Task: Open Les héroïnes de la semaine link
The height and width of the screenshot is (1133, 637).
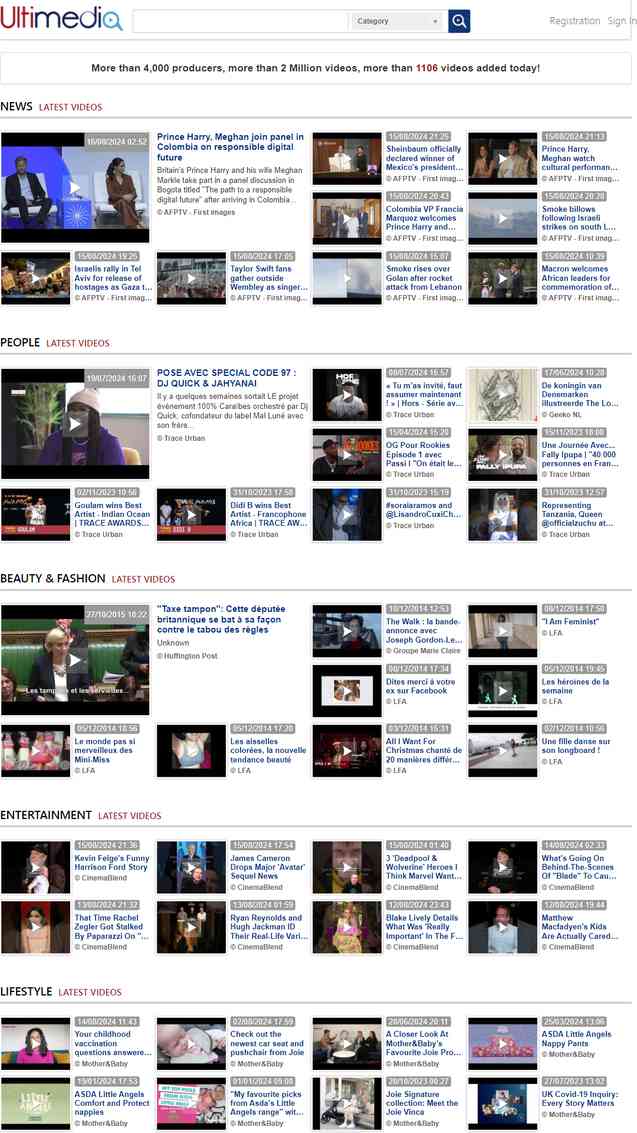Action: pos(576,686)
